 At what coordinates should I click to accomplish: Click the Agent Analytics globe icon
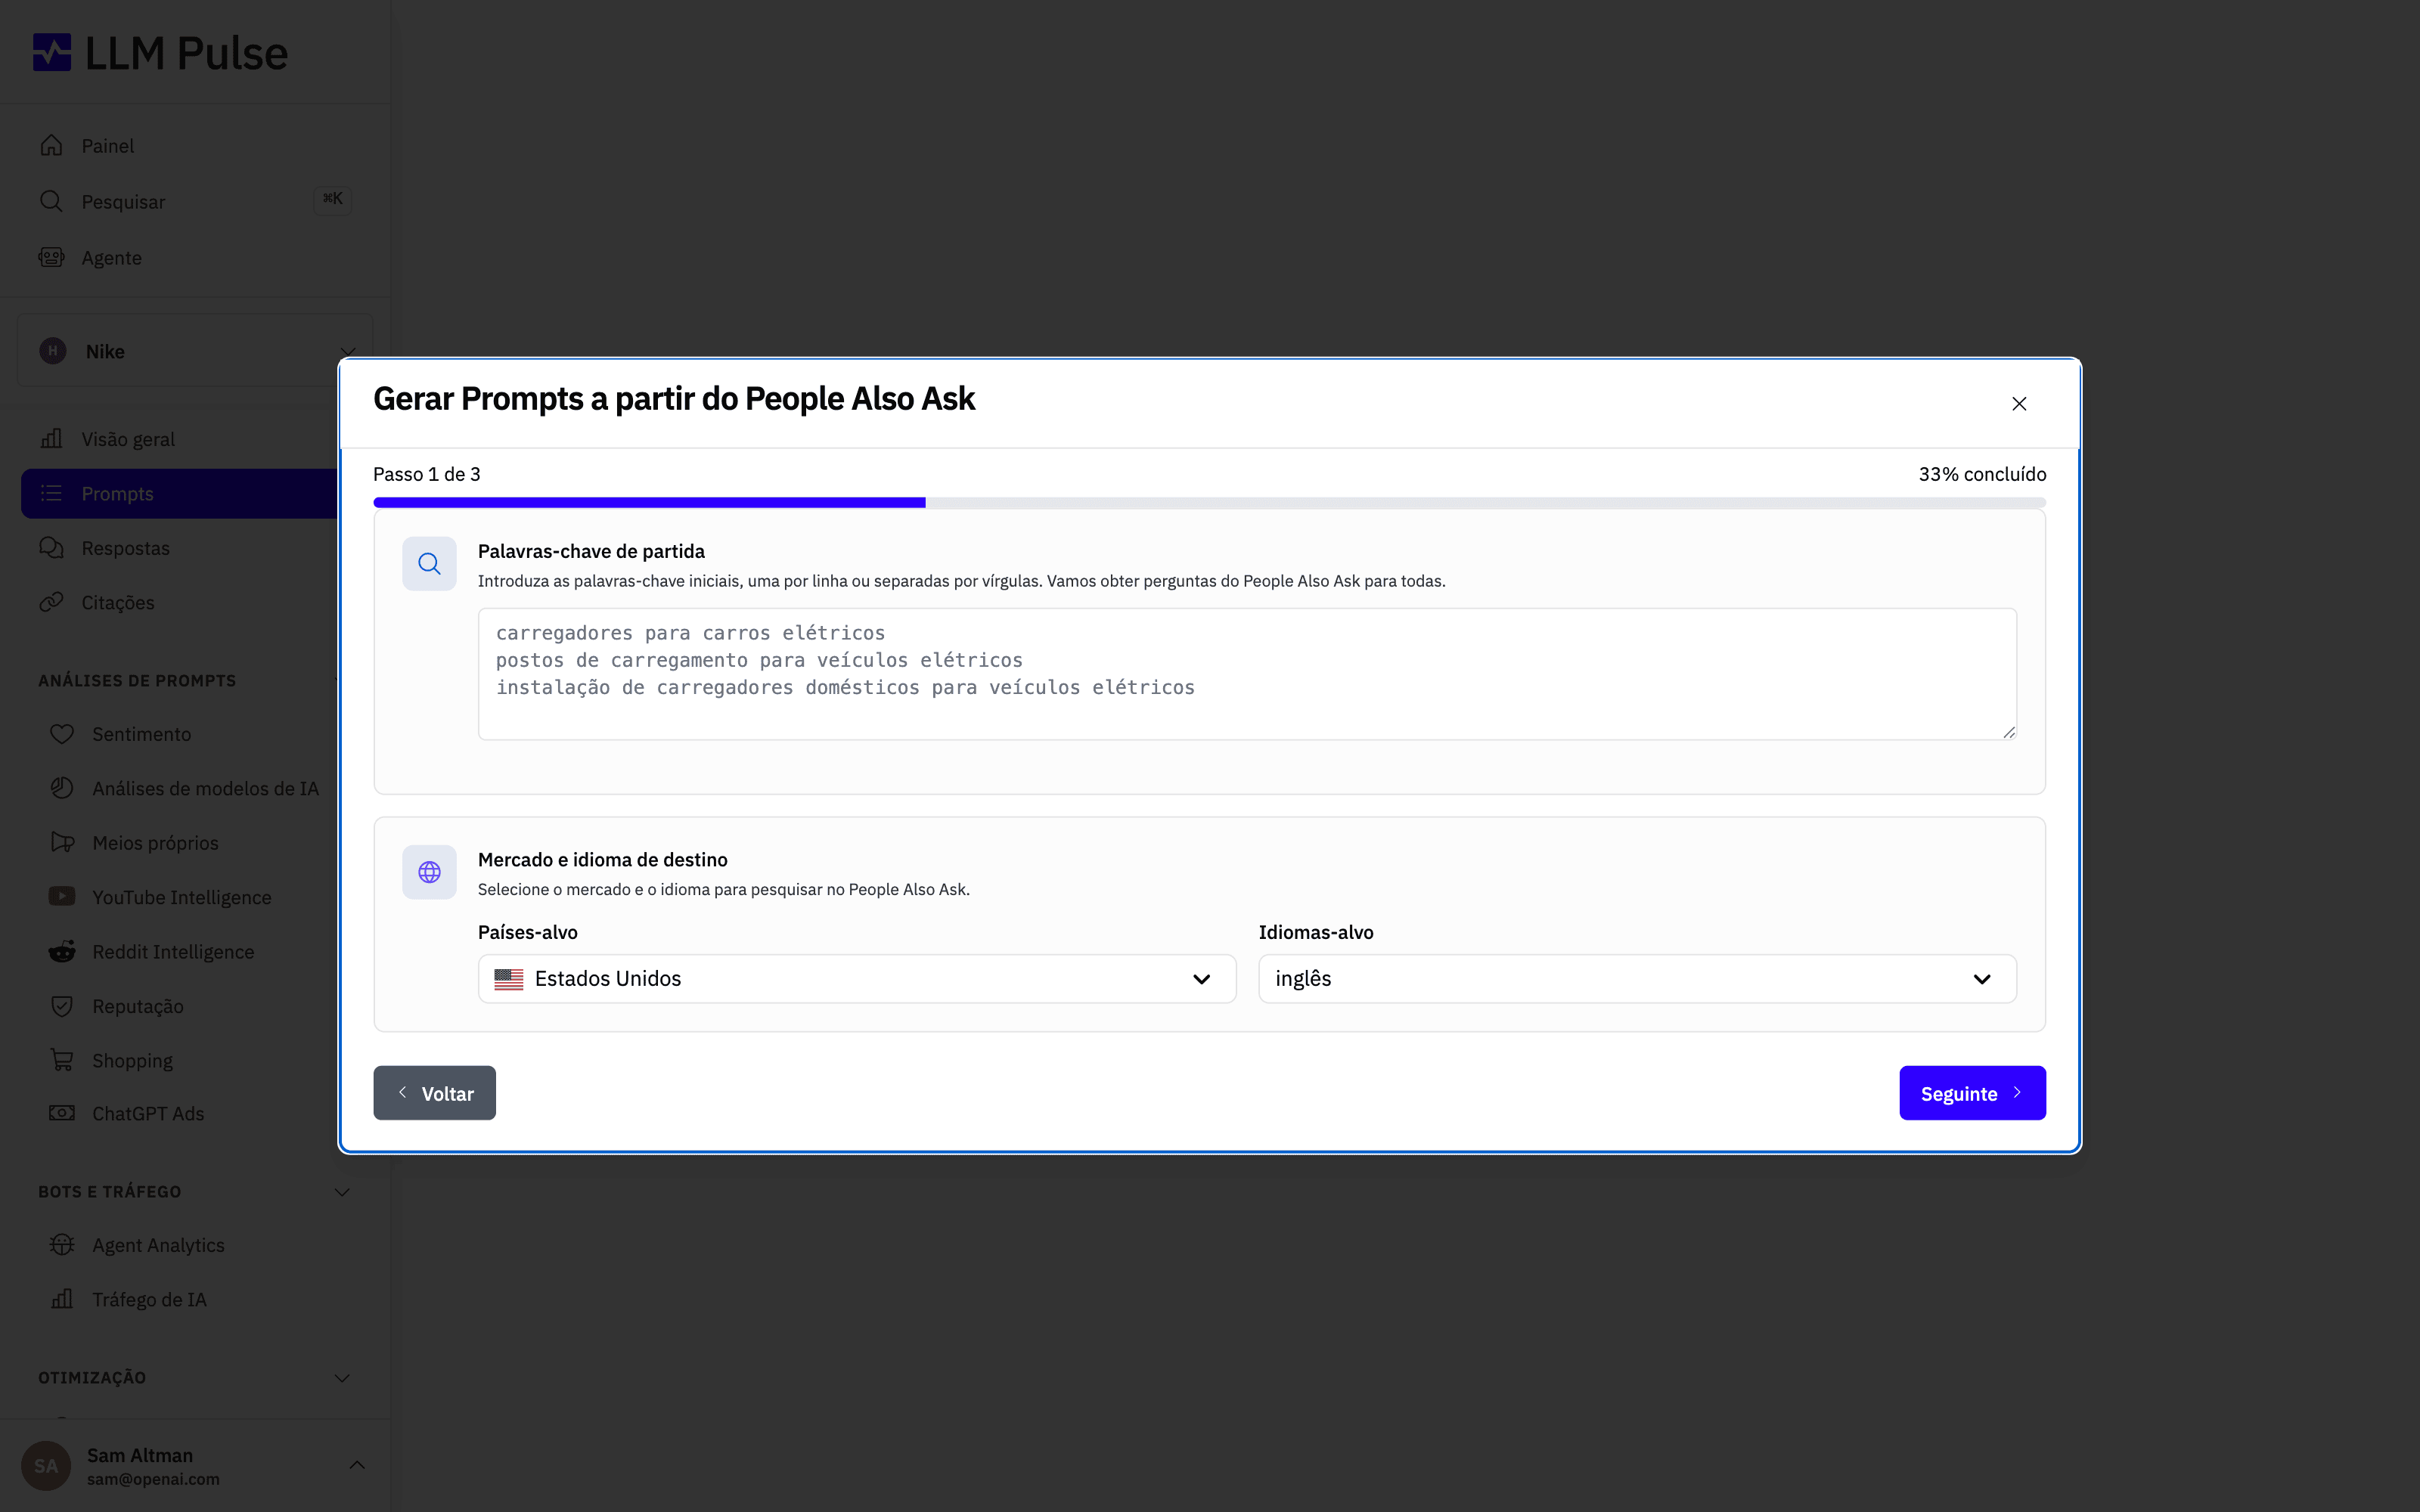tap(62, 1245)
